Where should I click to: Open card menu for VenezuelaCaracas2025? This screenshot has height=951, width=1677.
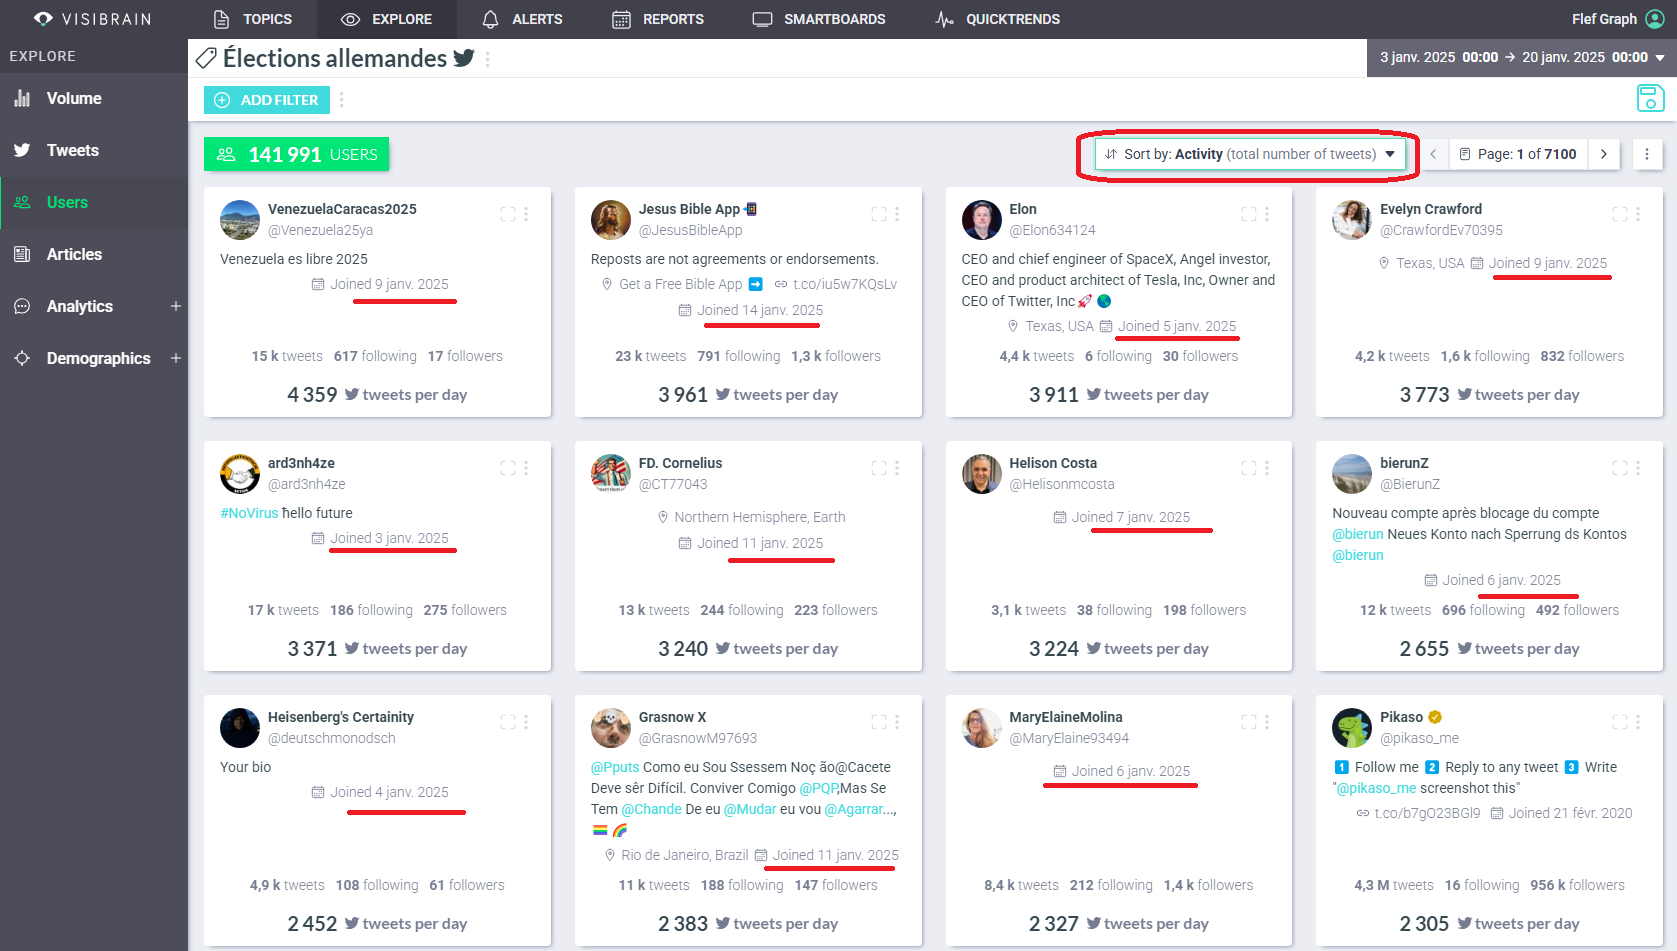click(x=526, y=214)
